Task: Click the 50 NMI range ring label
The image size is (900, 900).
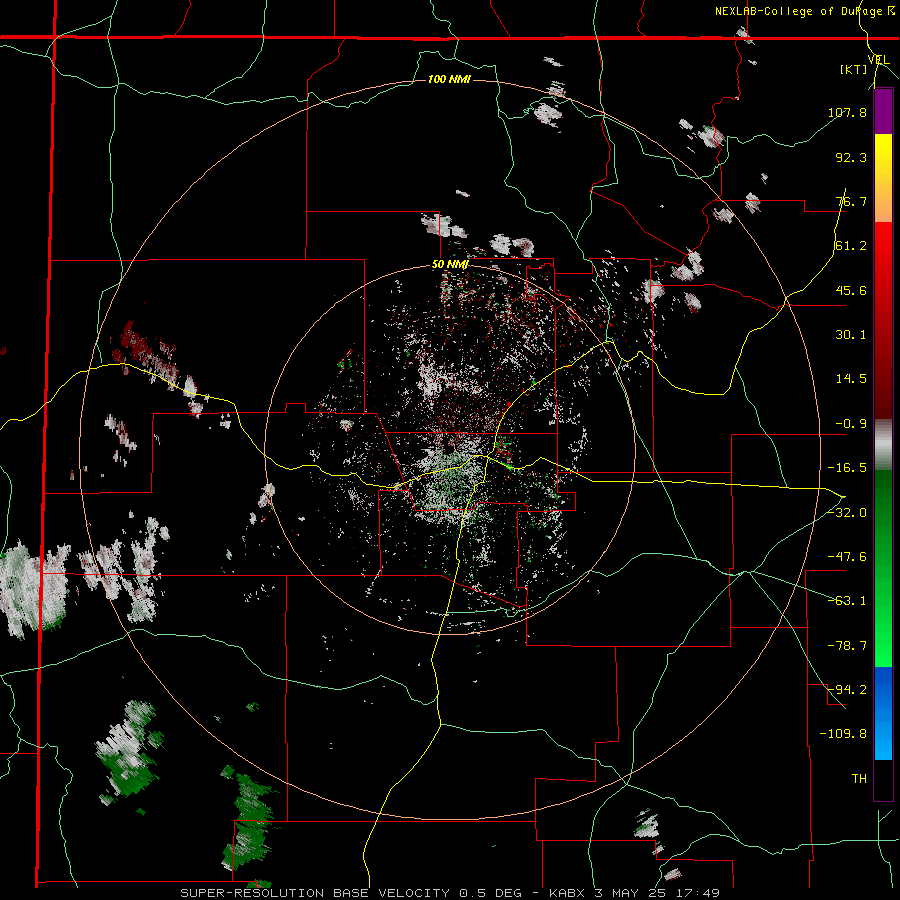Action: tap(451, 265)
